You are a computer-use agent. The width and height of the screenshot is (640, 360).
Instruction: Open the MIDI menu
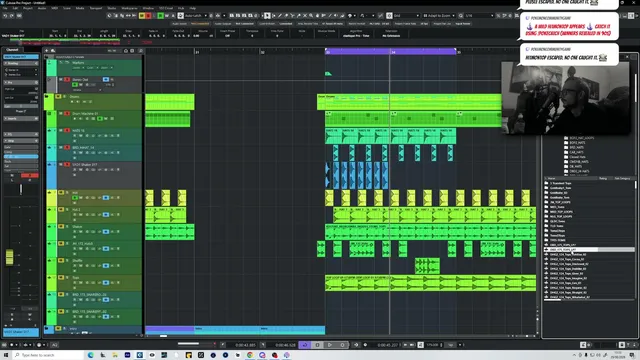(x=54, y=8)
